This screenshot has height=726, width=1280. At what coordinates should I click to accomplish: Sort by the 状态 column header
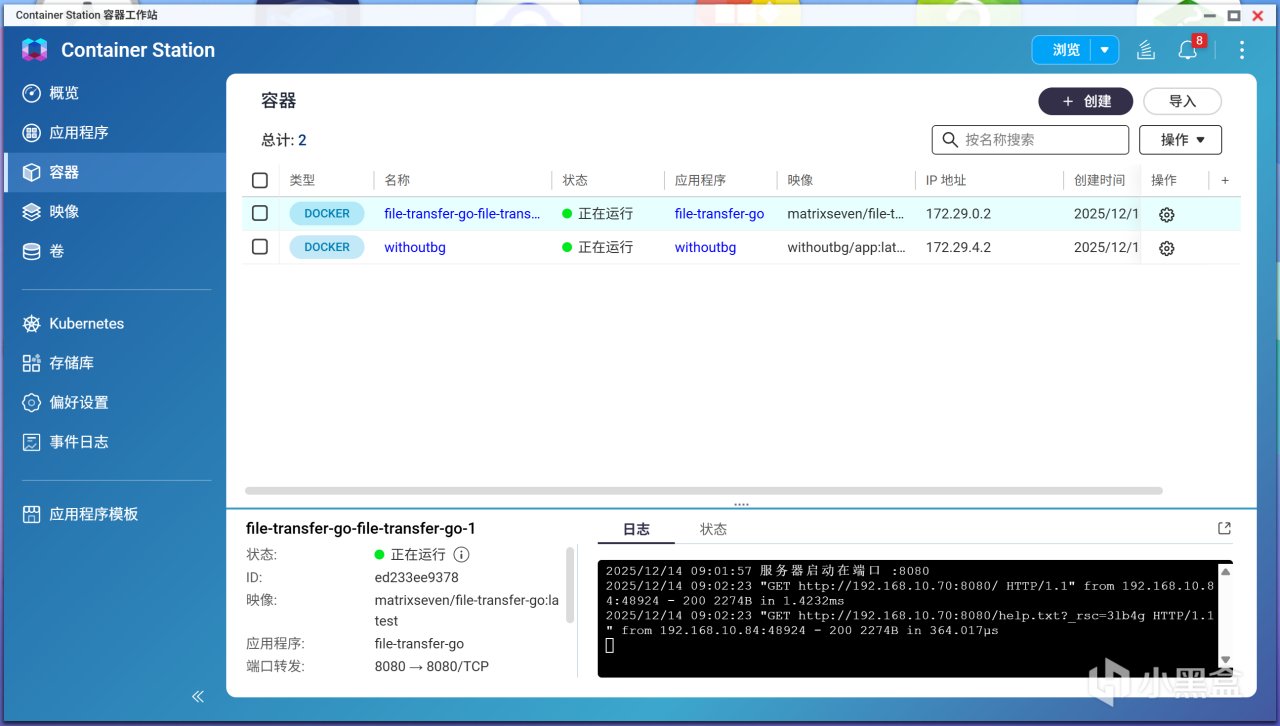(575, 181)
